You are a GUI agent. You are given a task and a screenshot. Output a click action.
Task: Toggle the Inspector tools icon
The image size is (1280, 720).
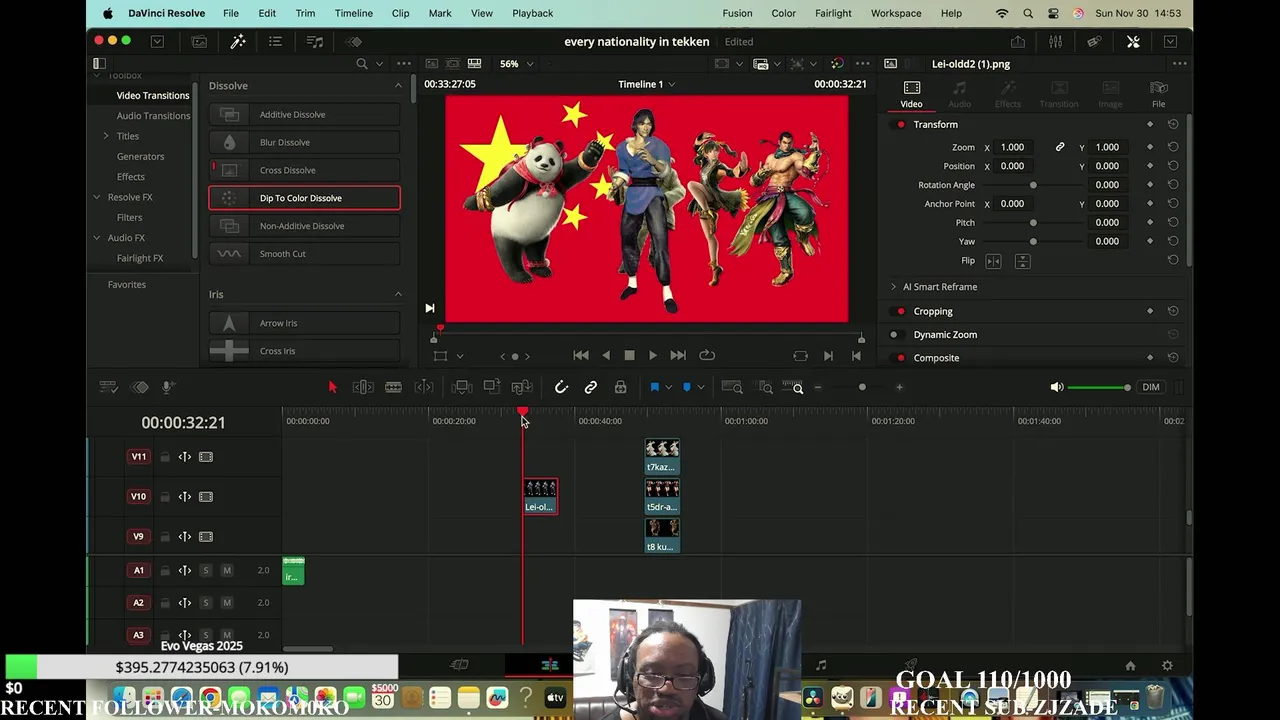(x=1133, y=41)
